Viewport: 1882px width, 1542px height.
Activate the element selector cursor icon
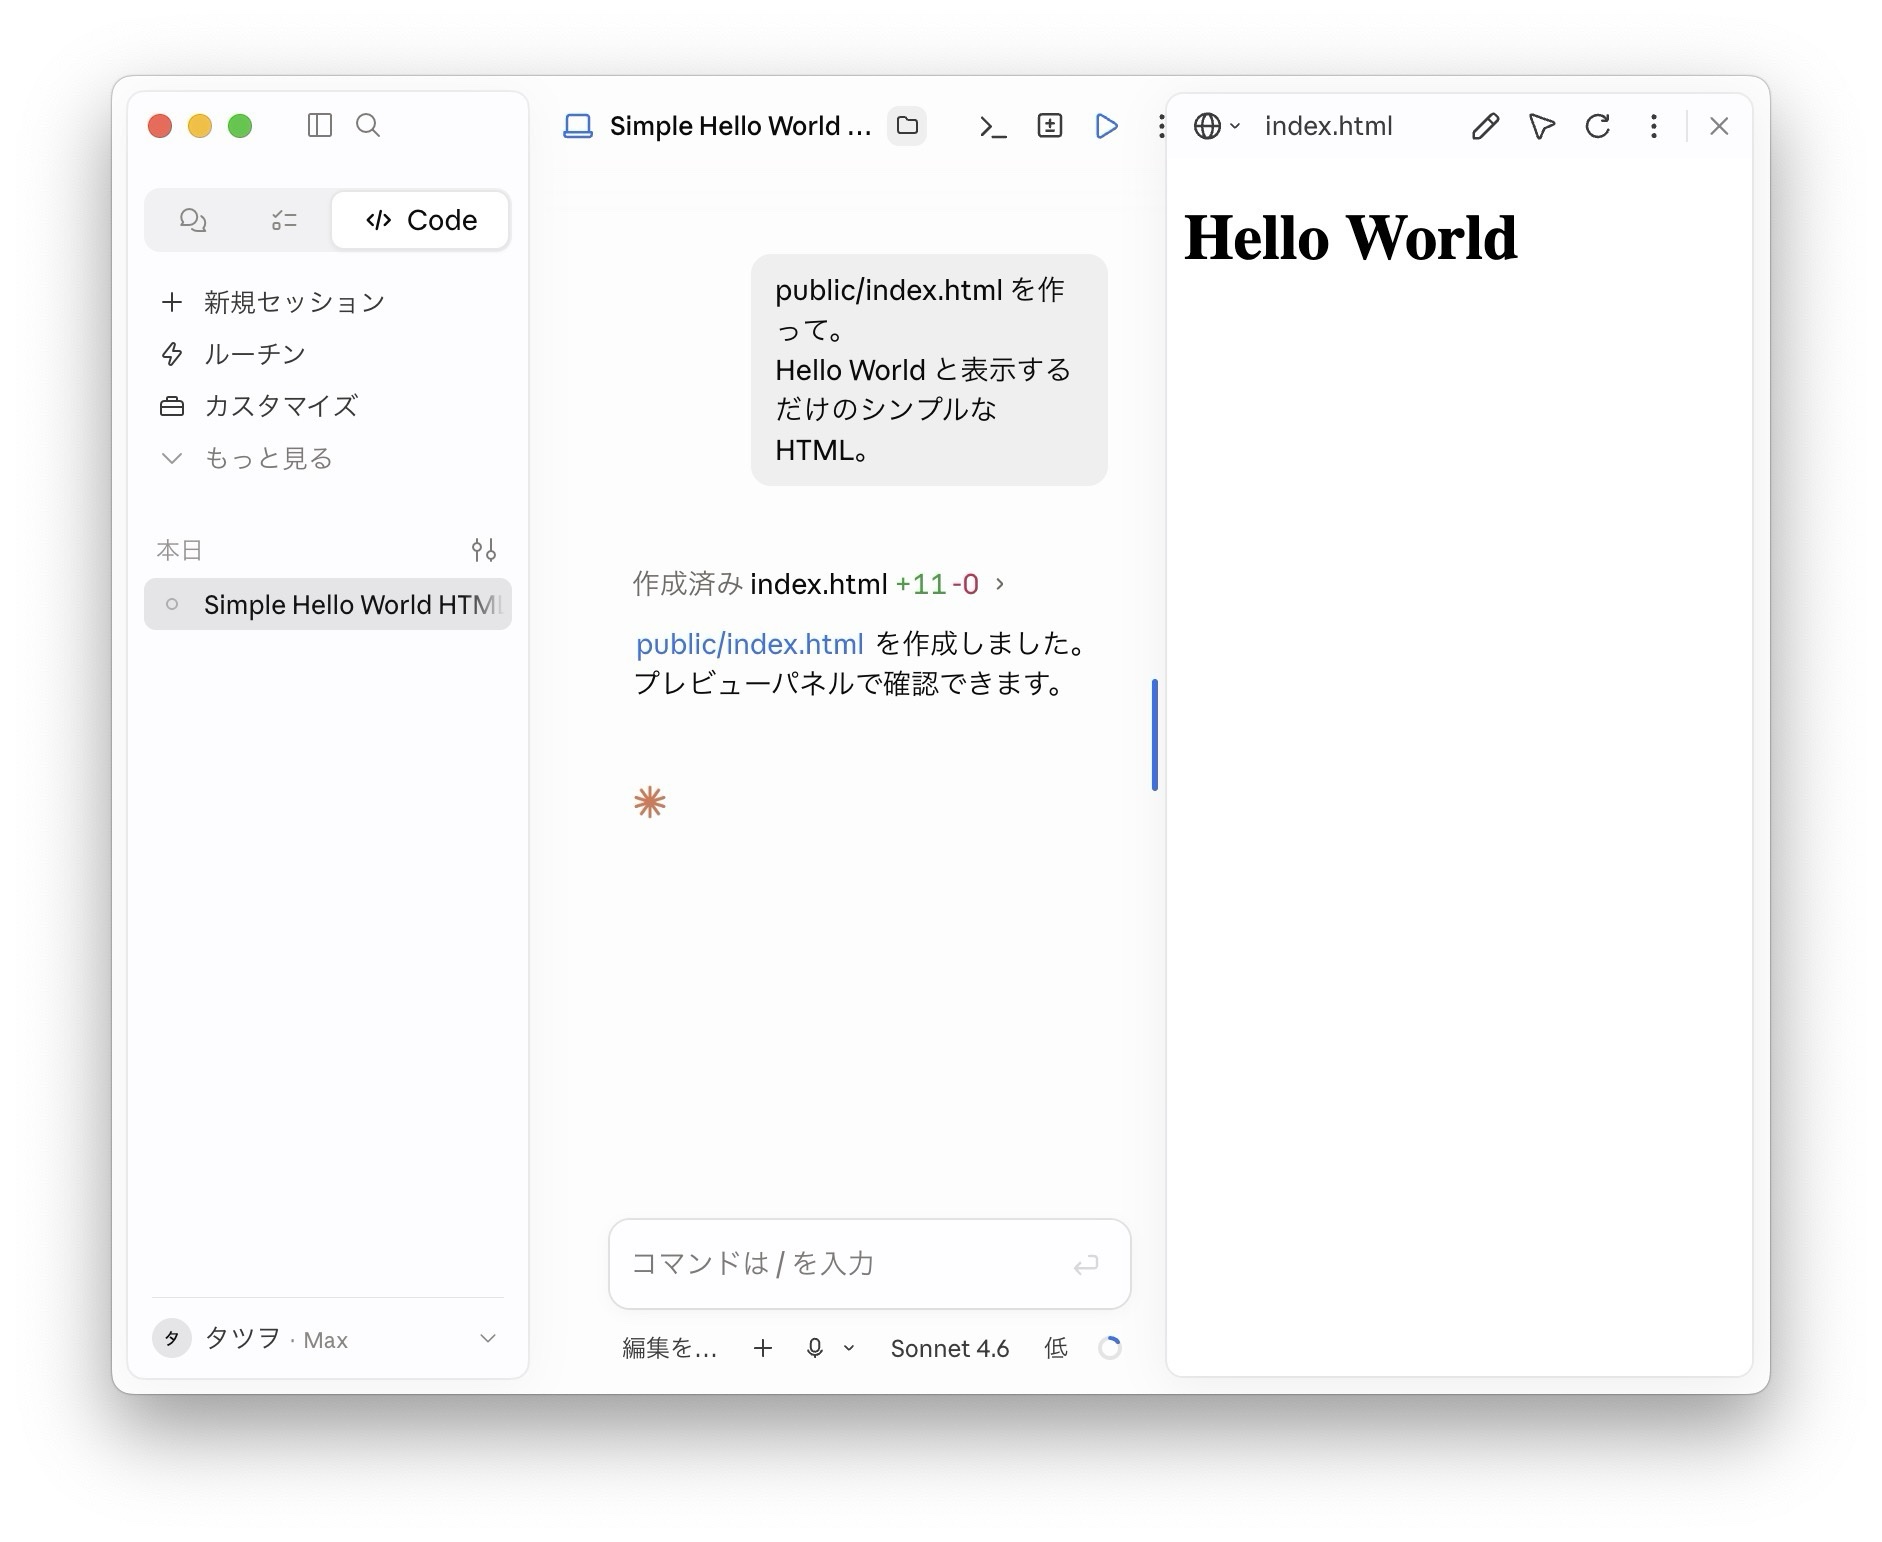tap(1541, 126)
